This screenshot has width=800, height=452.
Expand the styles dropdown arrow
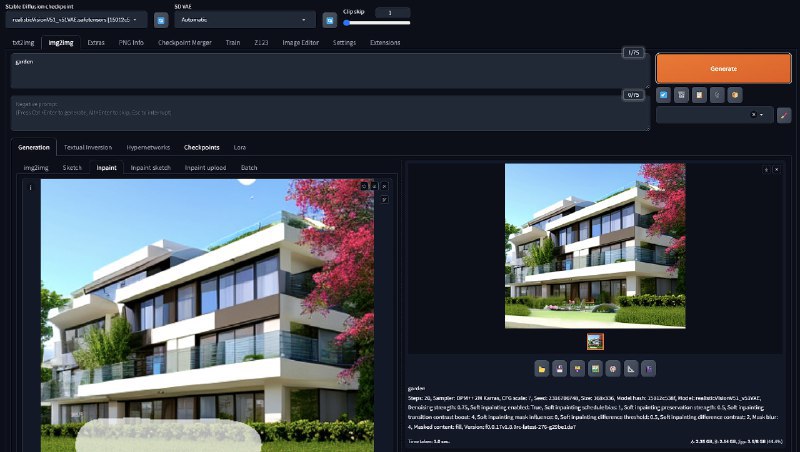click(x=761, y=115)
